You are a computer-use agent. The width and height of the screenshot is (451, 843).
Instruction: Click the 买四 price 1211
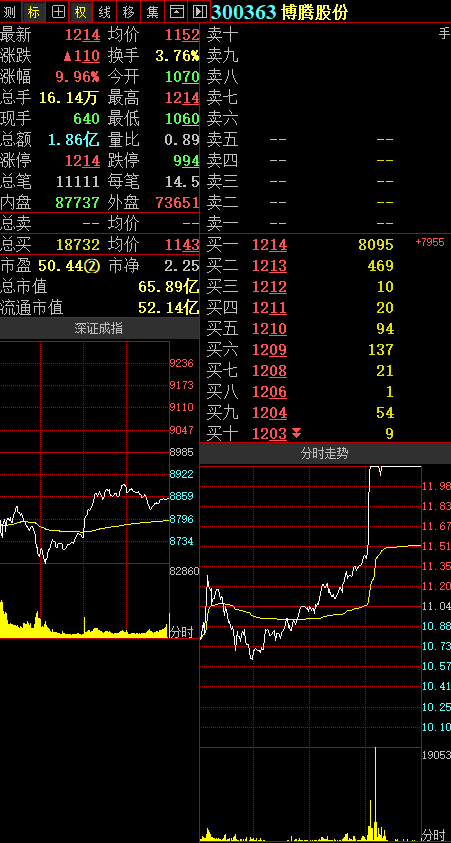269,308
